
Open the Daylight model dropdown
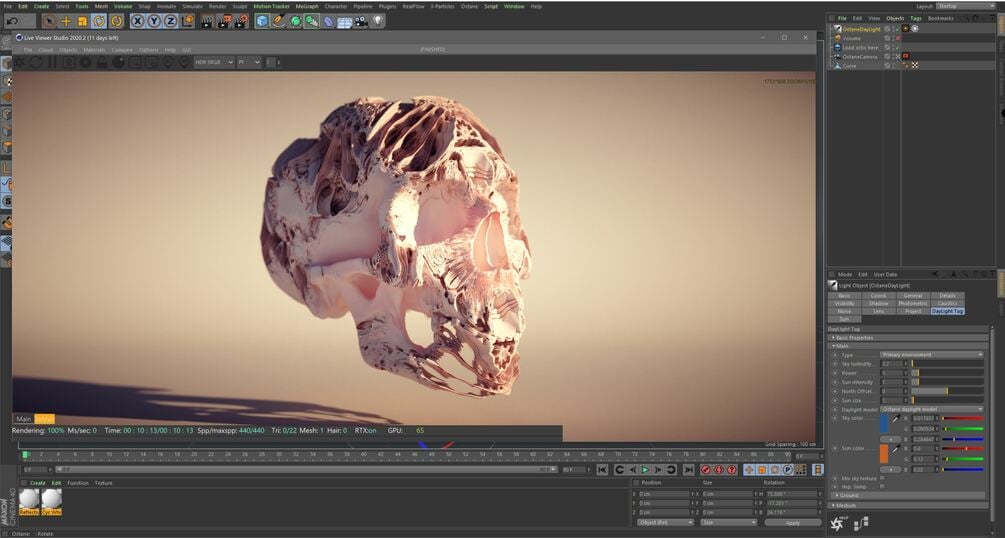tap(931, 409)
